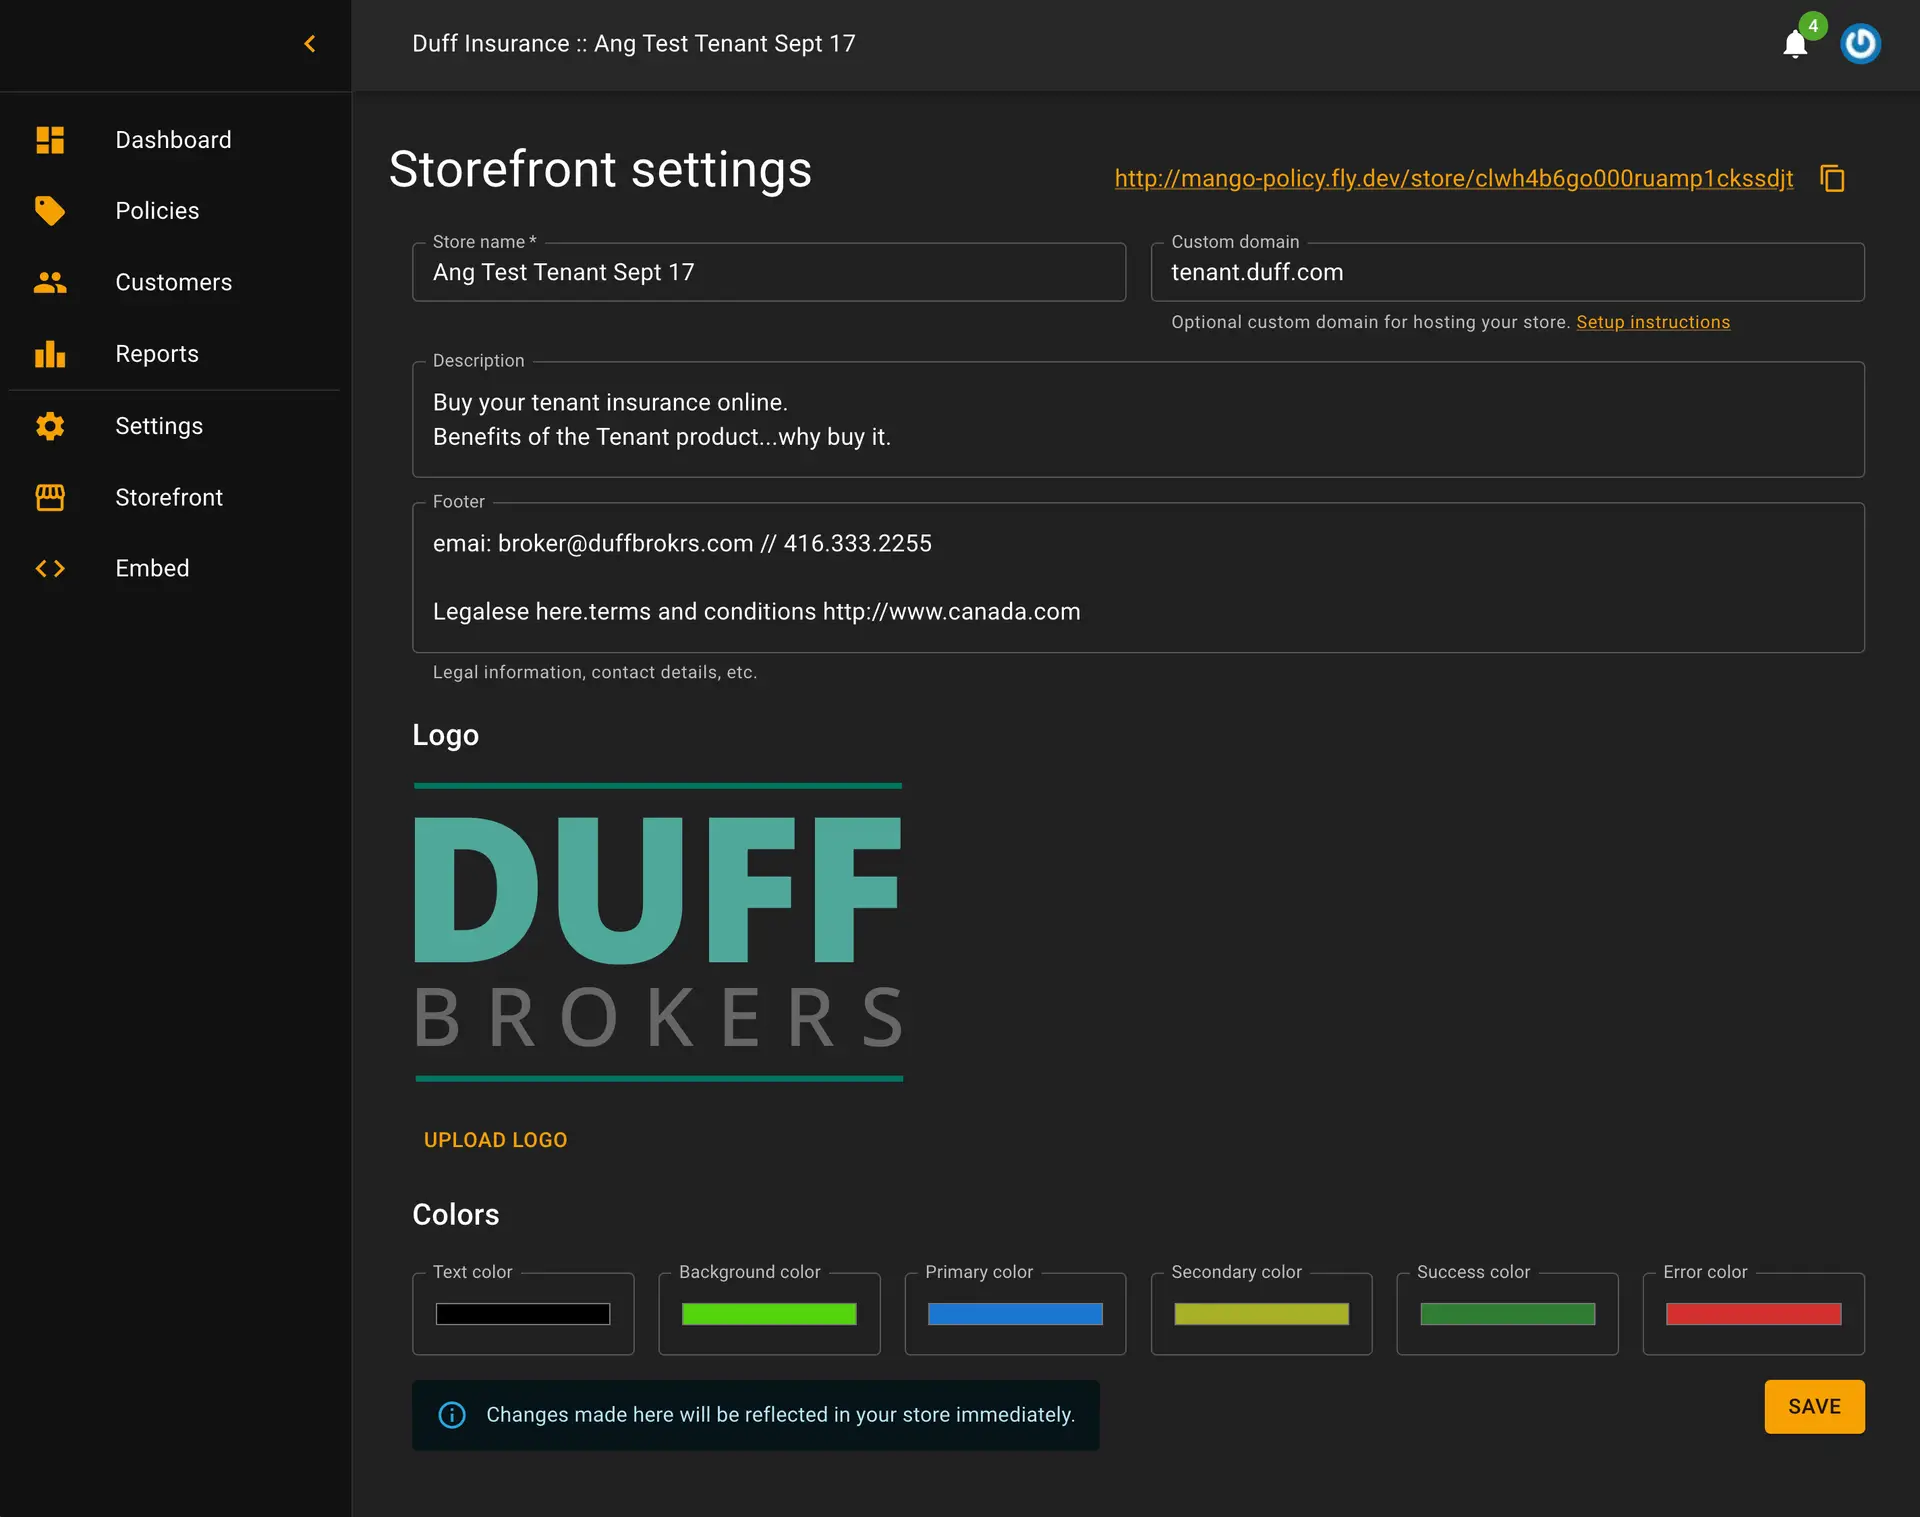
Task: Click the Settings gear icon
Action: (x=50, y=426)
